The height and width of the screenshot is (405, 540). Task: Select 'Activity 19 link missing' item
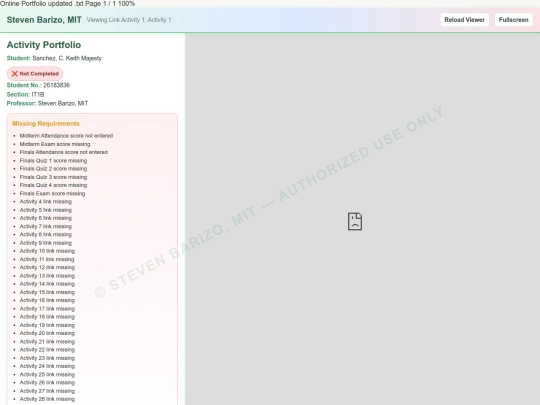click(x=47, y=325)
